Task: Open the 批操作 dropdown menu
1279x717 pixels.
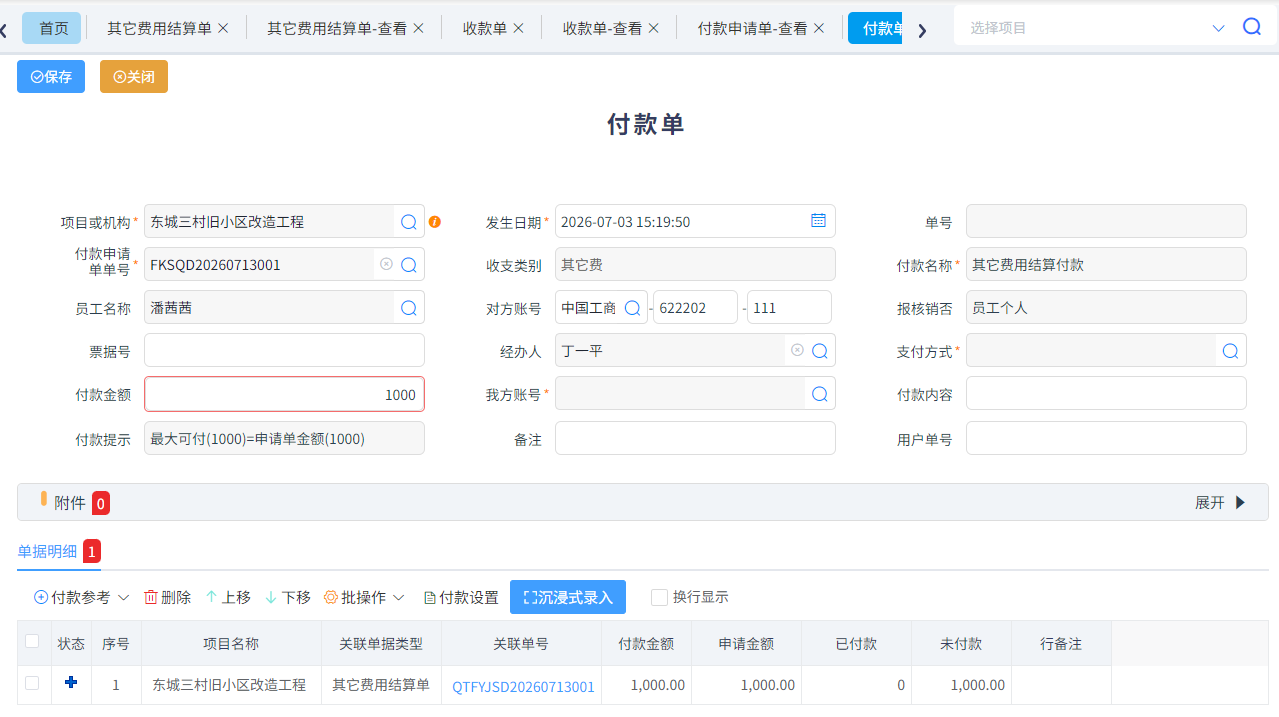Action: (x=364, y=597)
